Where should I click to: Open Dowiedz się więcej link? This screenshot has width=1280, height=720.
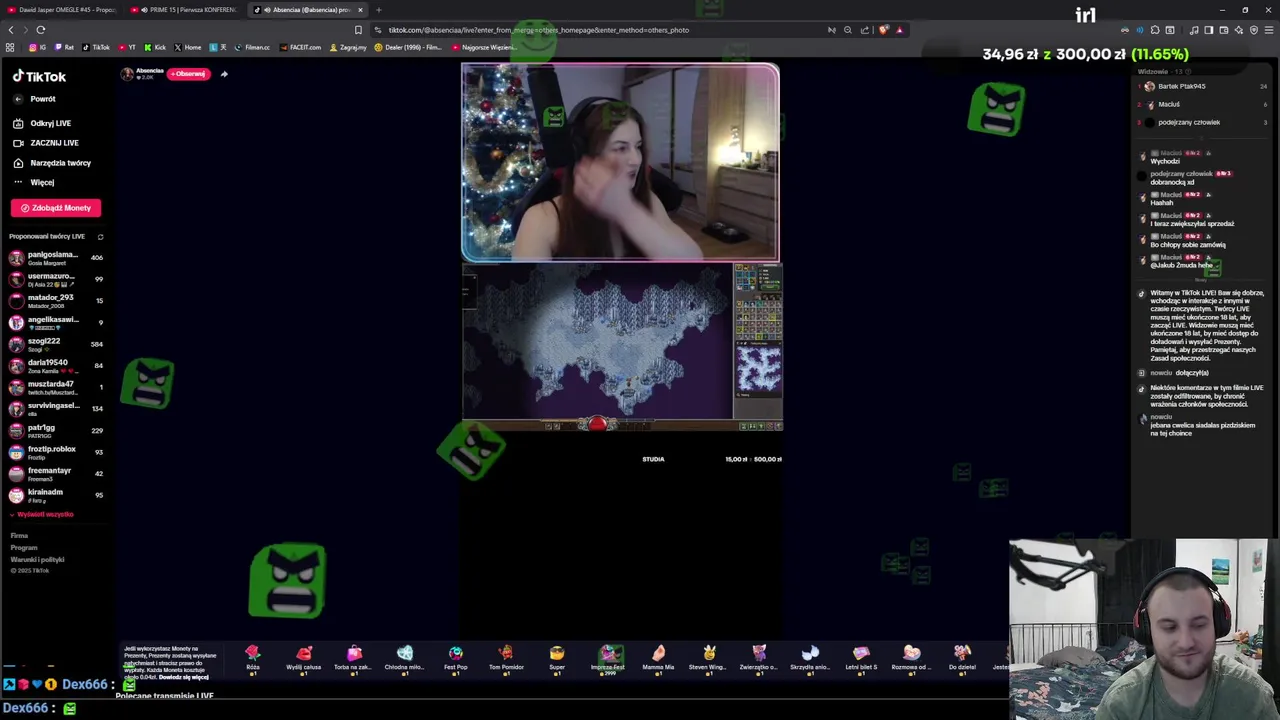coord(186,678)
